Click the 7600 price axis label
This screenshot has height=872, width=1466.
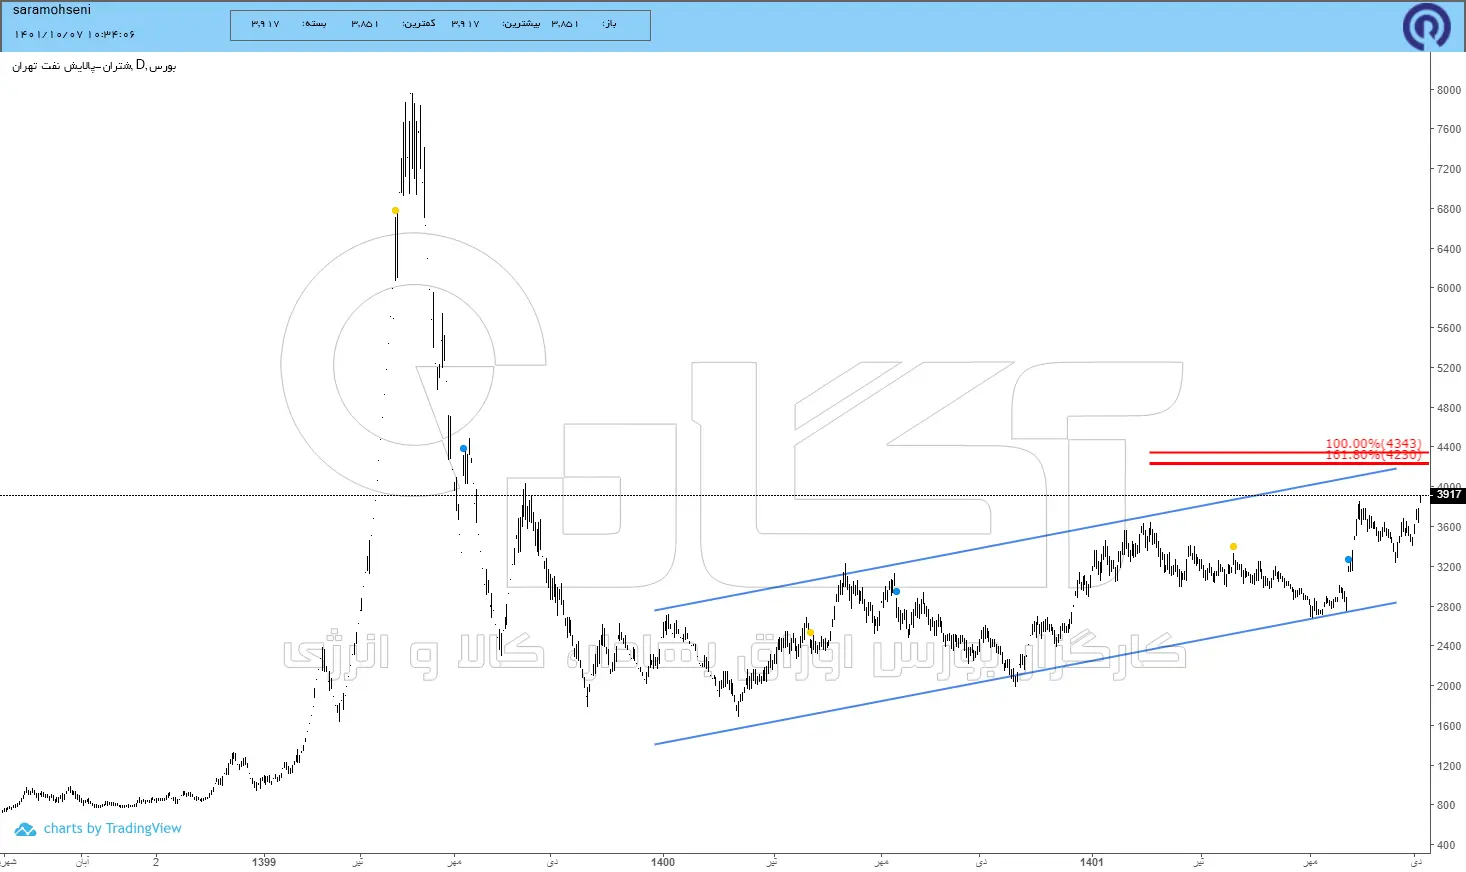pyautogui.click(x=1448, y=130)
